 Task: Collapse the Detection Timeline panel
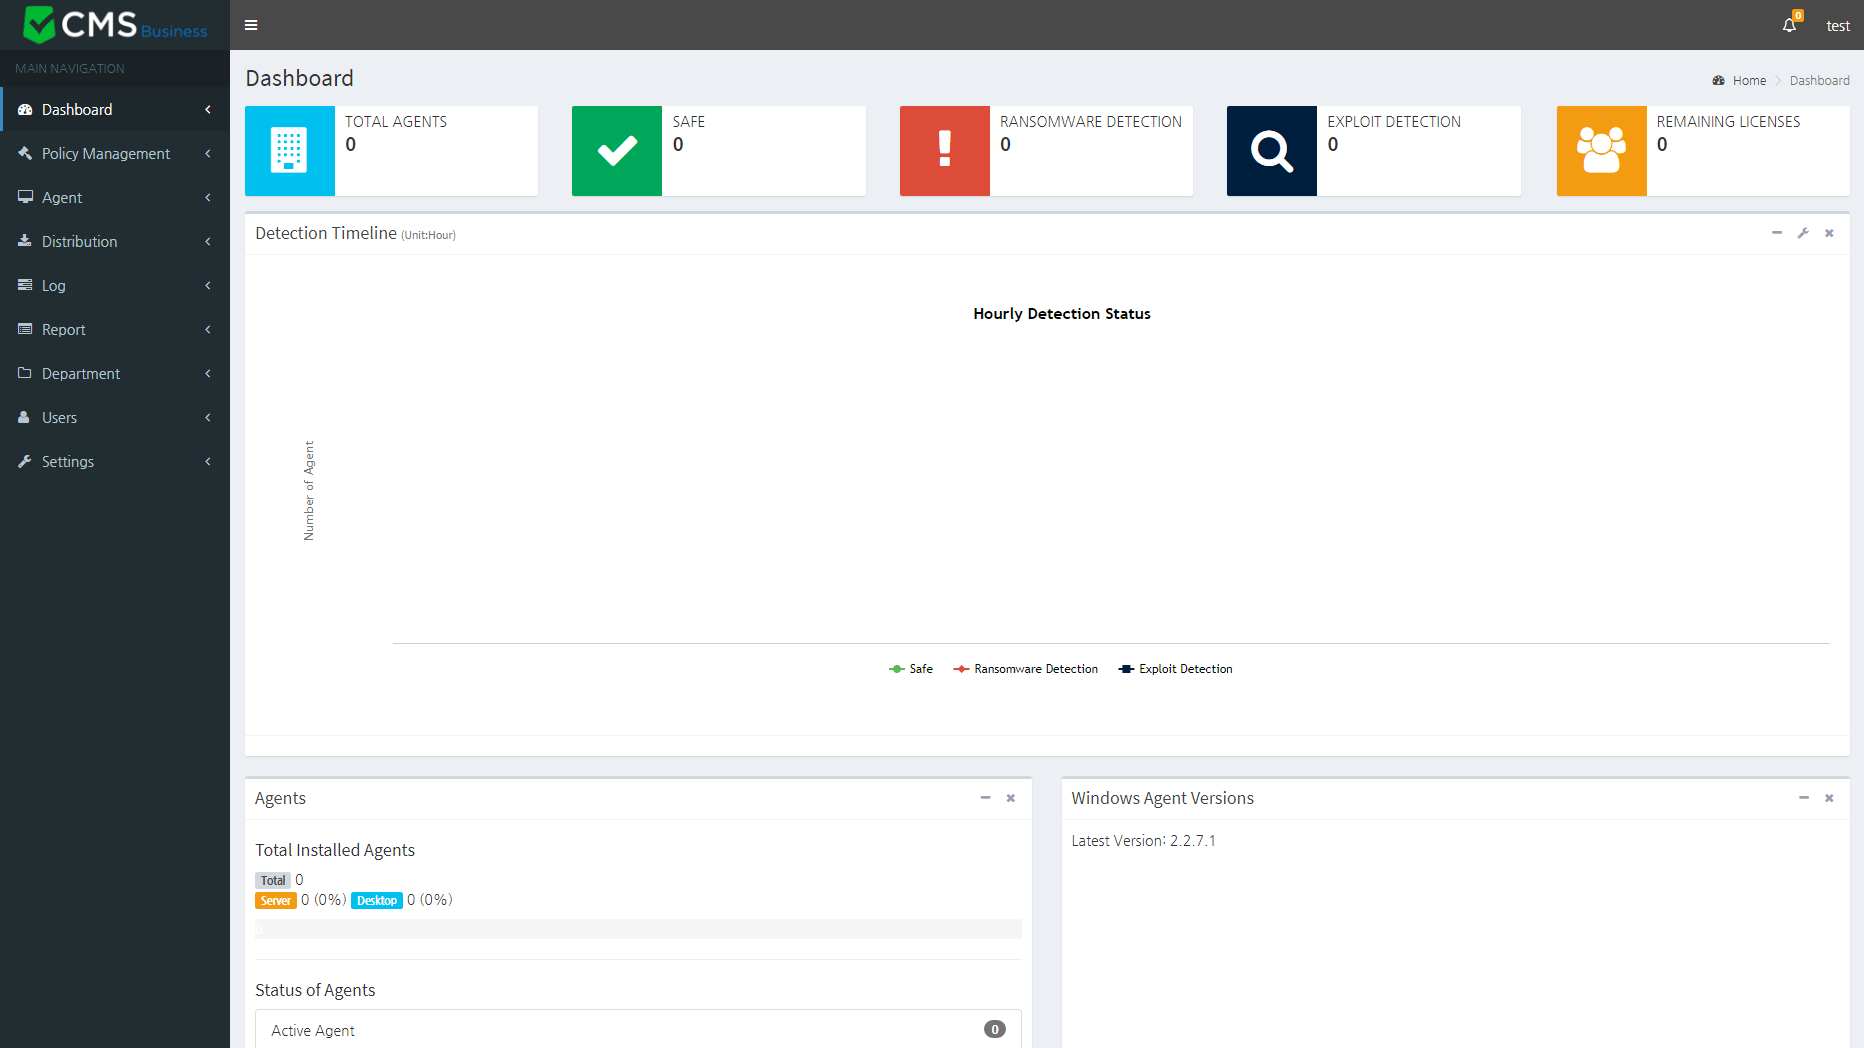(x=1777, y=233)
